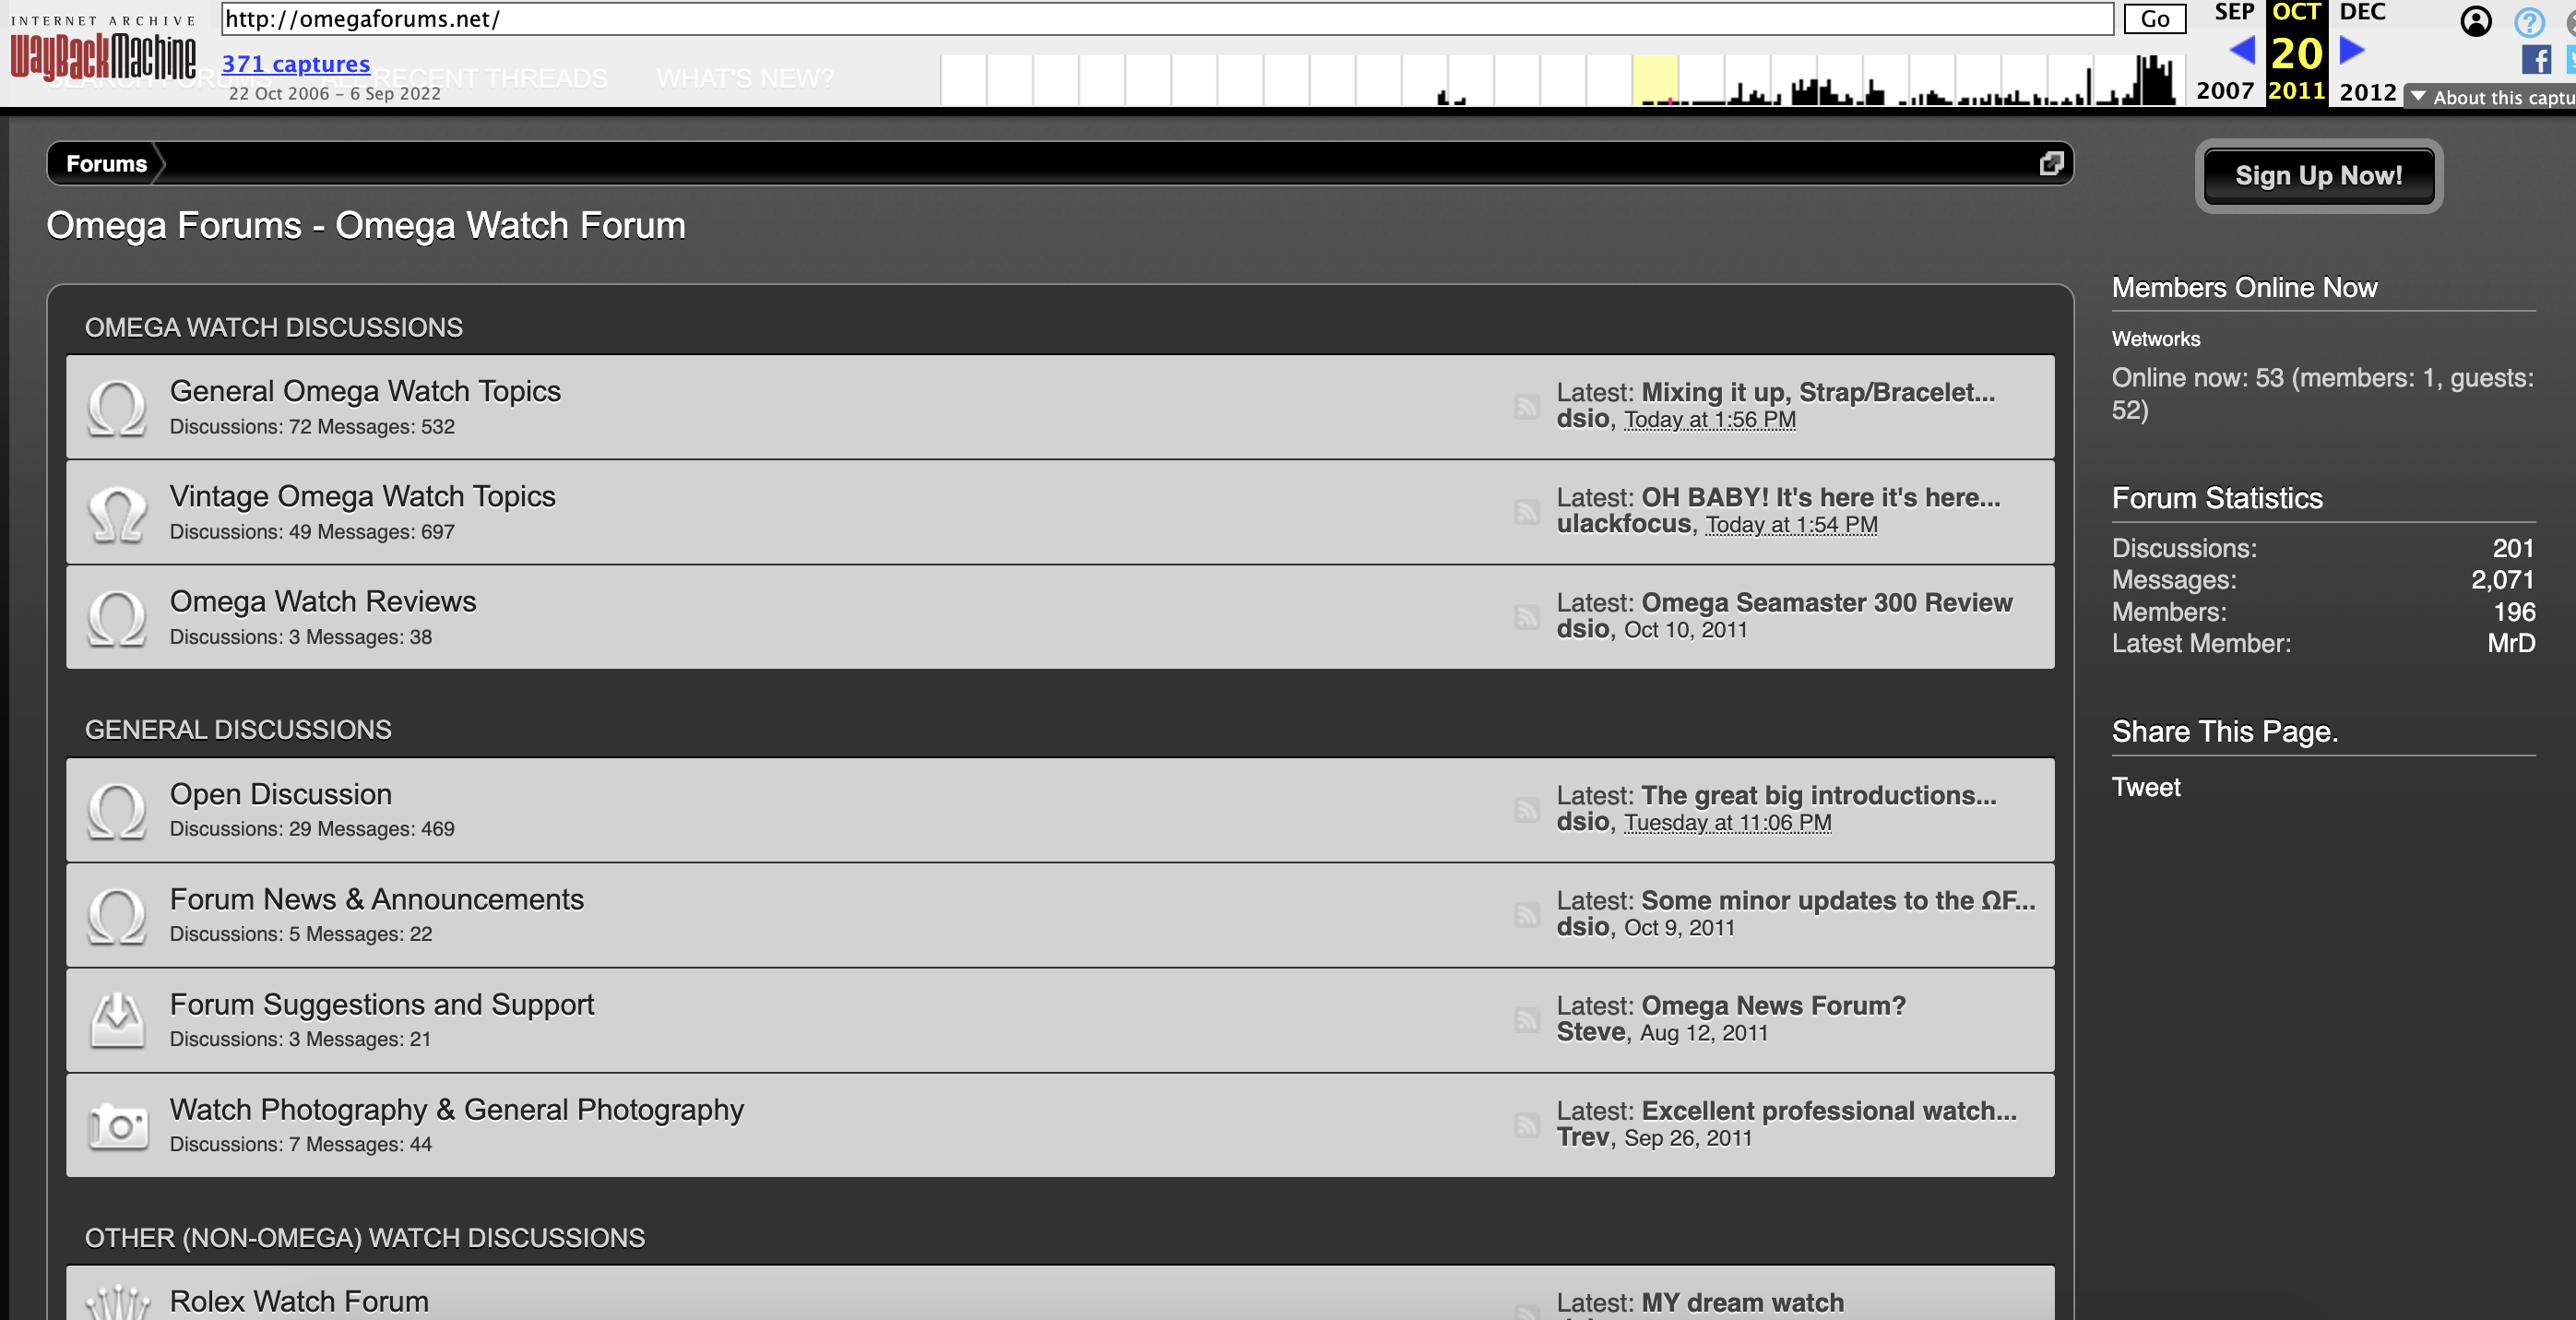Open the quick navigation icon in breadcrumb bar

pyautogui.click(x=2051, y=163)
